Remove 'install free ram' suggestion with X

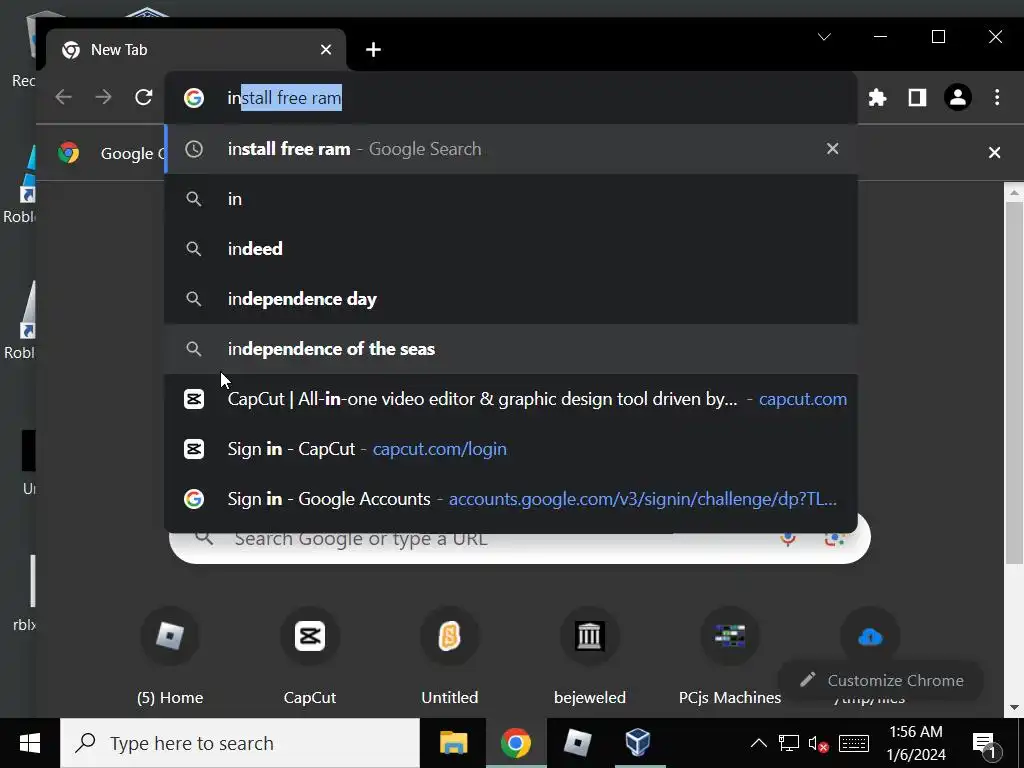(x=832, y=149)
